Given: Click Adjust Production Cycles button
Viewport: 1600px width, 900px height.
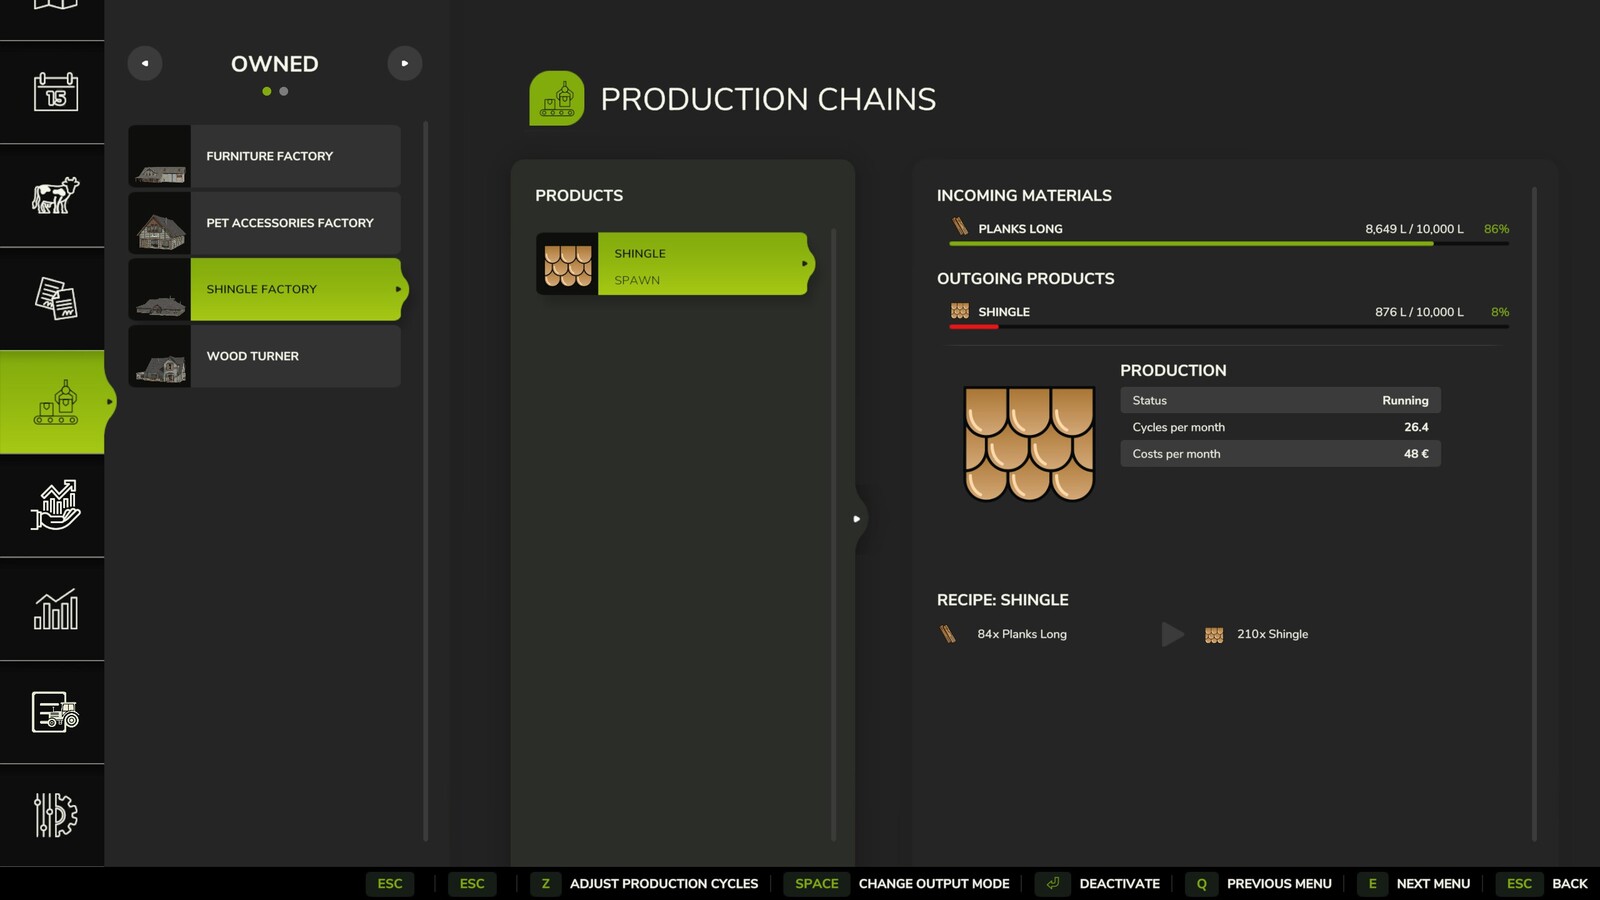Looking at the screenshot, I should click(645, 884).
